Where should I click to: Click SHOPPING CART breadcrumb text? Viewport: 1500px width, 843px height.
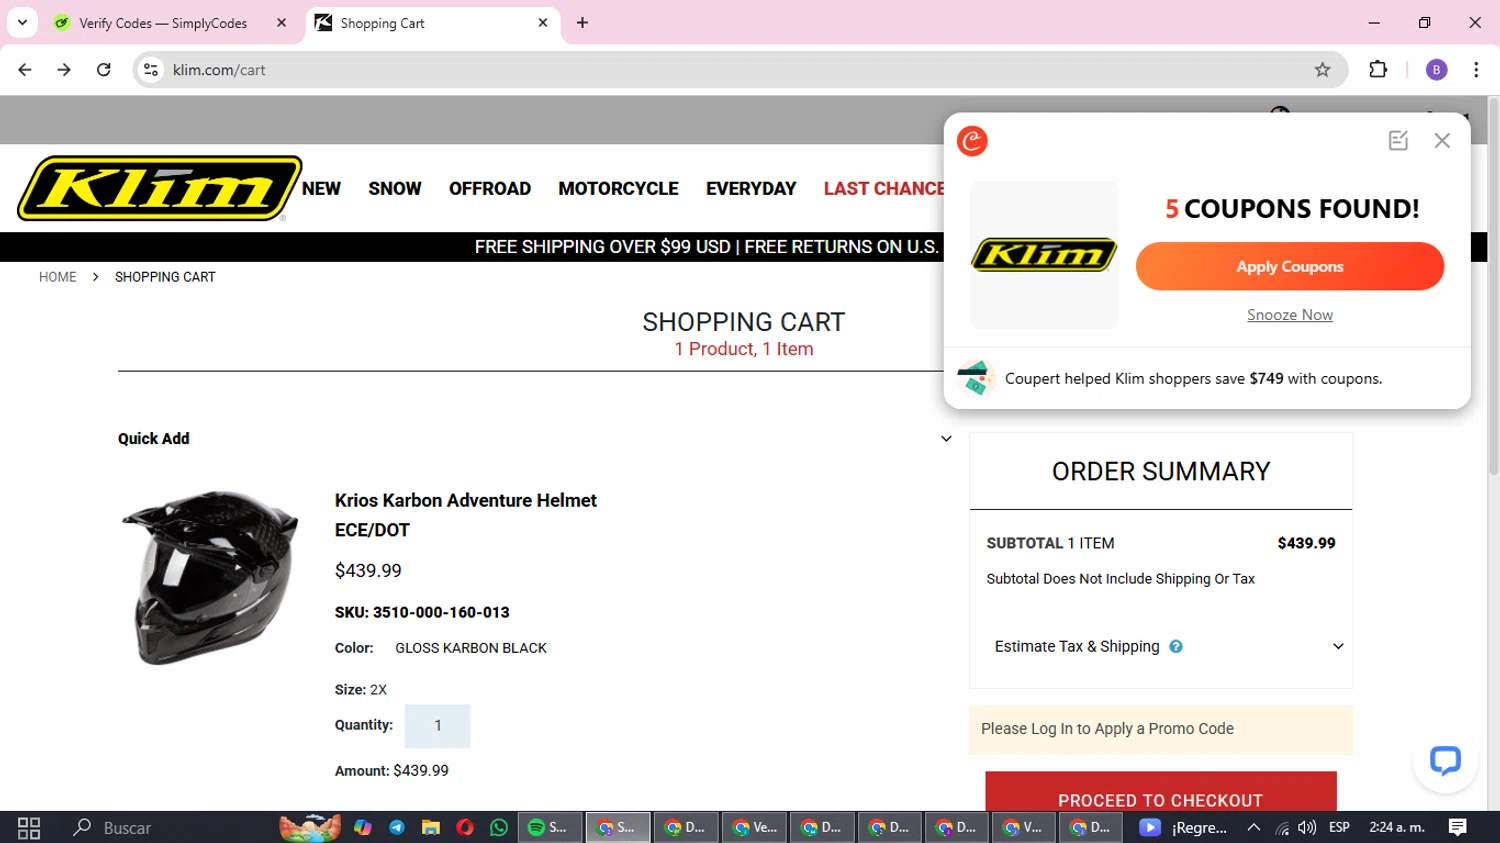[165, 277]
